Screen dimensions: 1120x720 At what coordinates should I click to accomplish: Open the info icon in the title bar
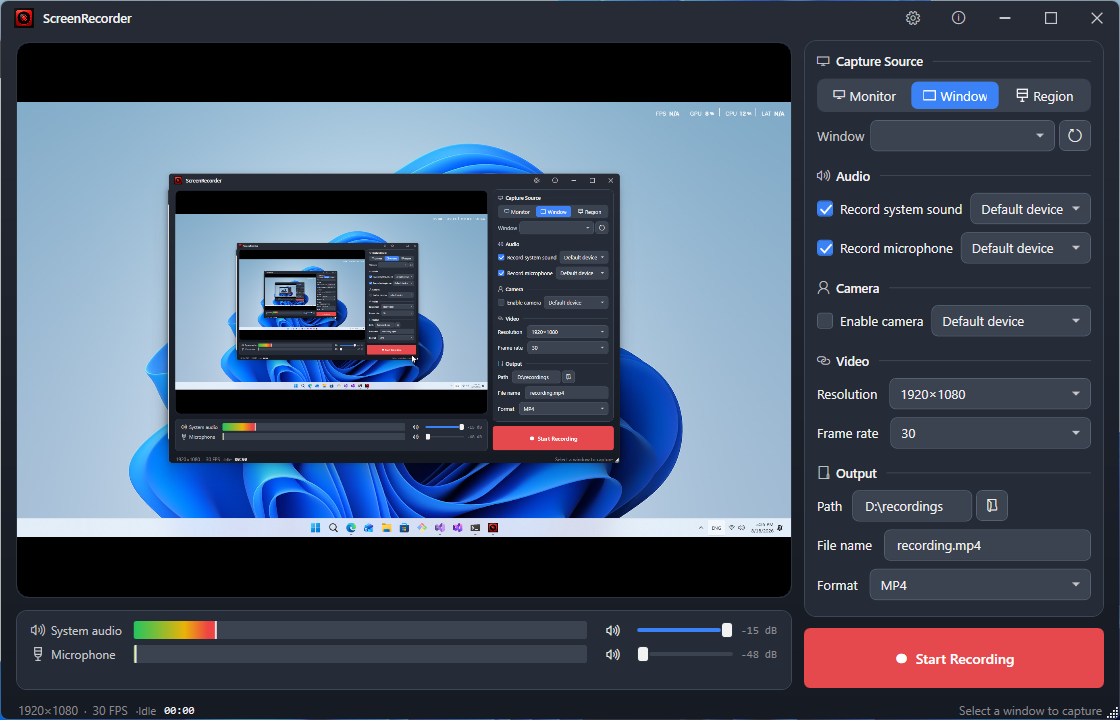point(959,19)
